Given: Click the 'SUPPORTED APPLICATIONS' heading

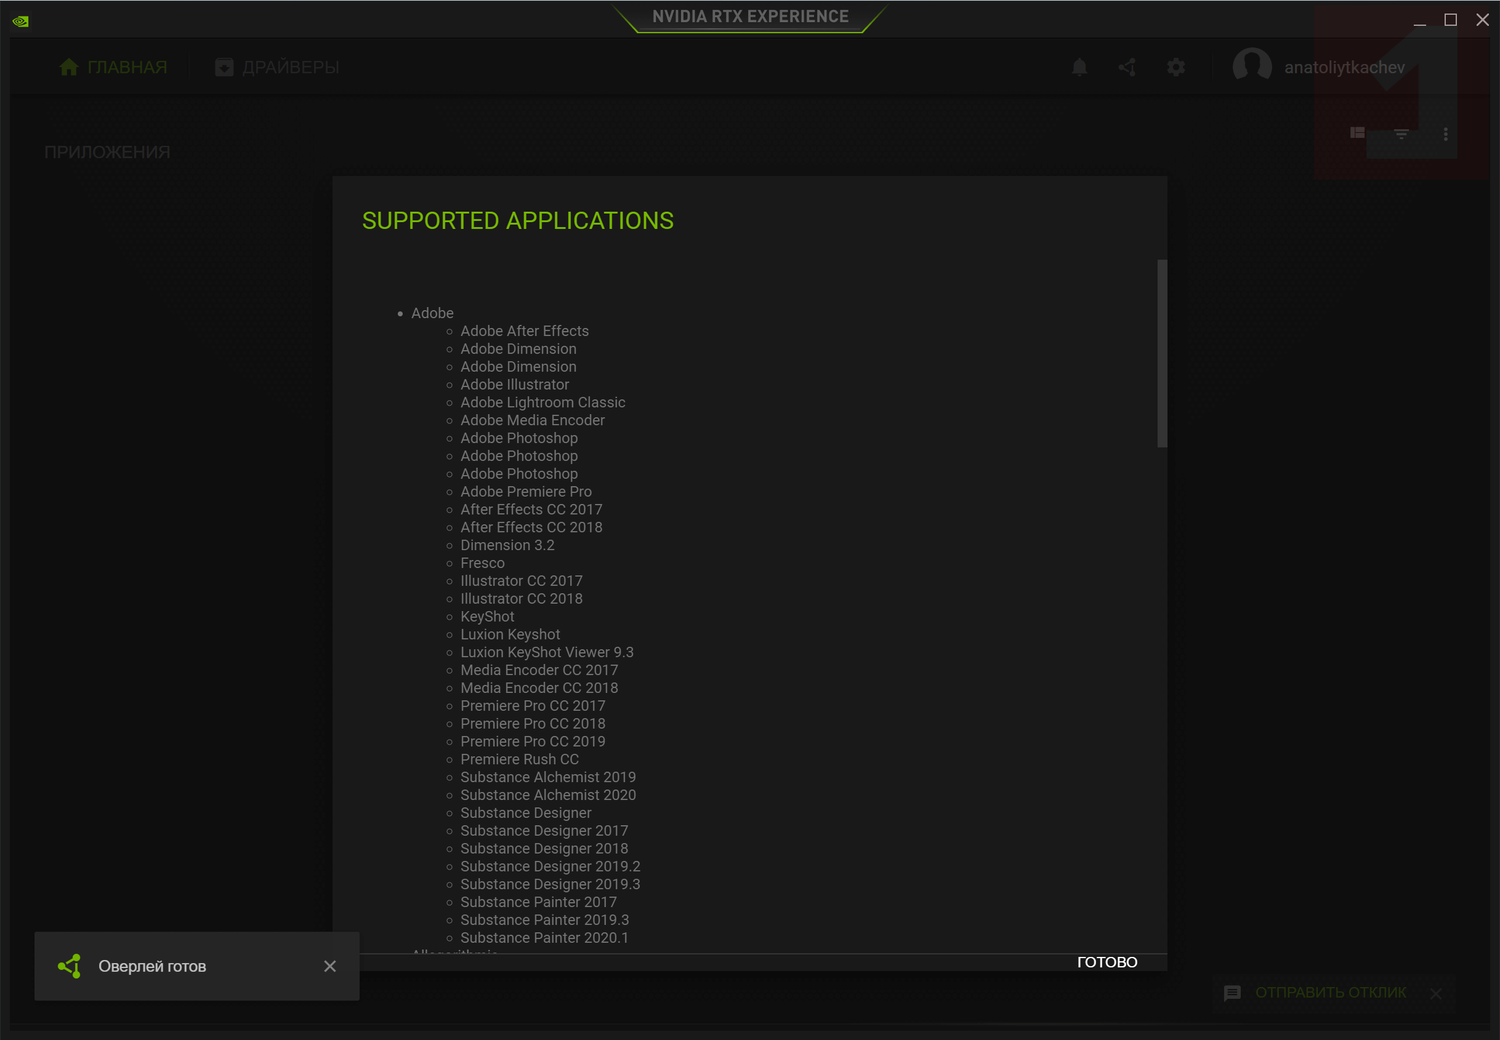Looking at the screenshot, I should [518, 221].
